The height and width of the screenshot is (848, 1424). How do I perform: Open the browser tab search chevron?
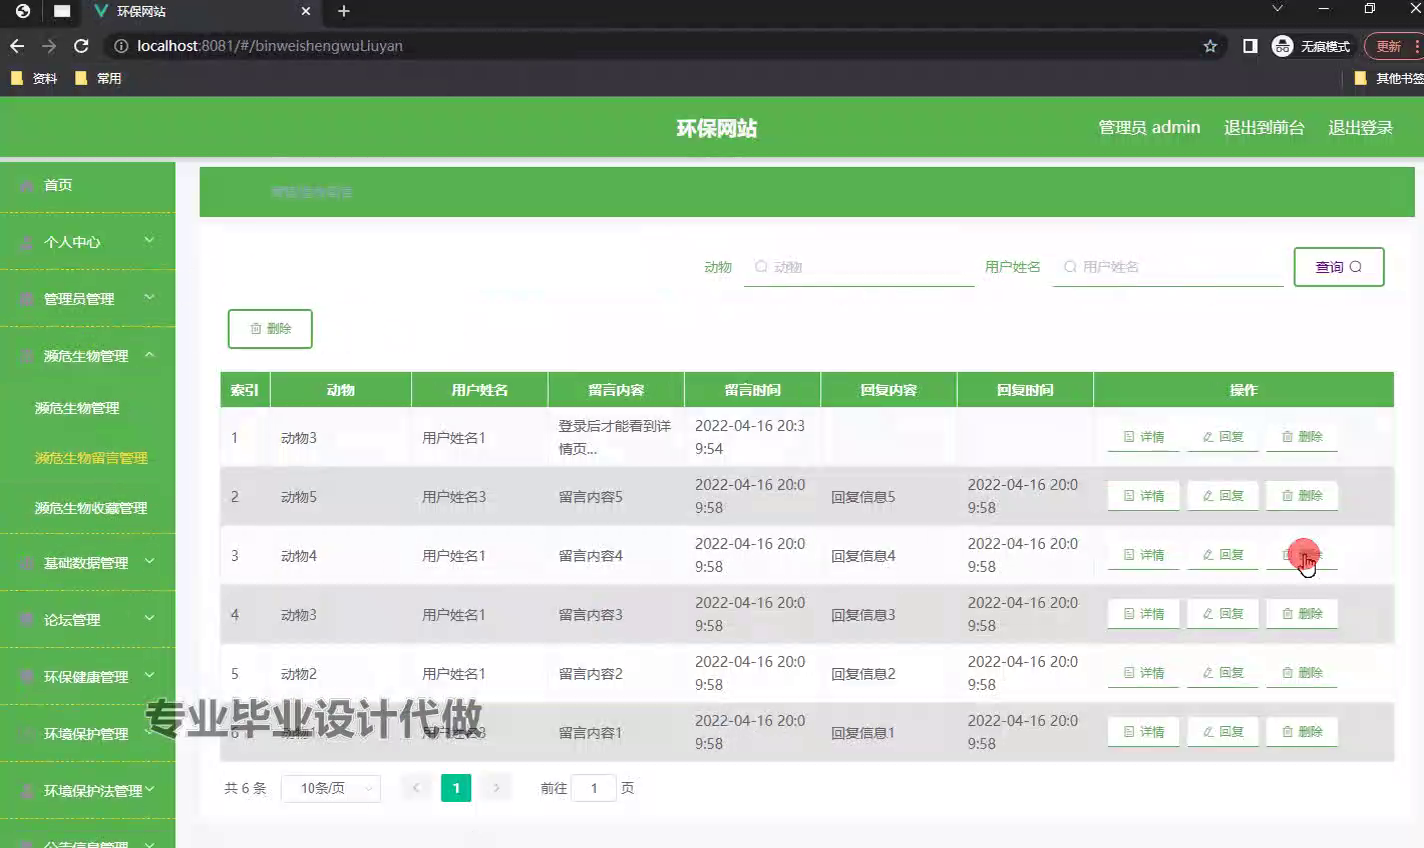point(1277,9)
